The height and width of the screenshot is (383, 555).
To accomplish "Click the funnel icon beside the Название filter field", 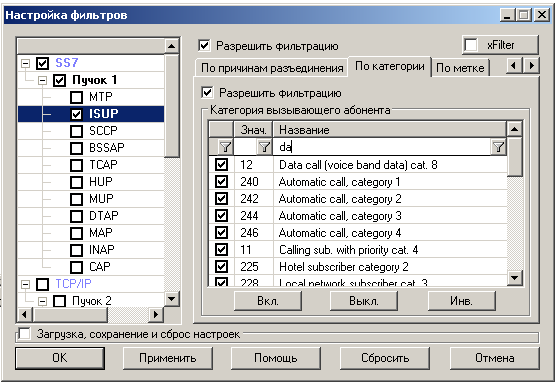I will (498, 147).
